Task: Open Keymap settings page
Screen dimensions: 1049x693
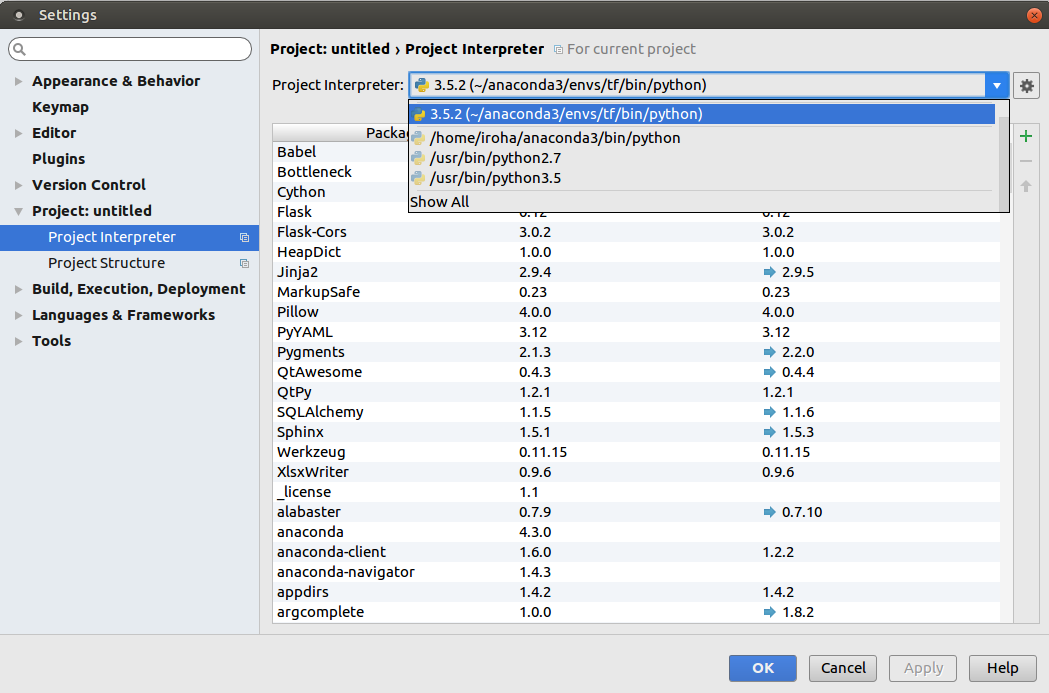Action: pyautogui.click(x=60, y=108)
